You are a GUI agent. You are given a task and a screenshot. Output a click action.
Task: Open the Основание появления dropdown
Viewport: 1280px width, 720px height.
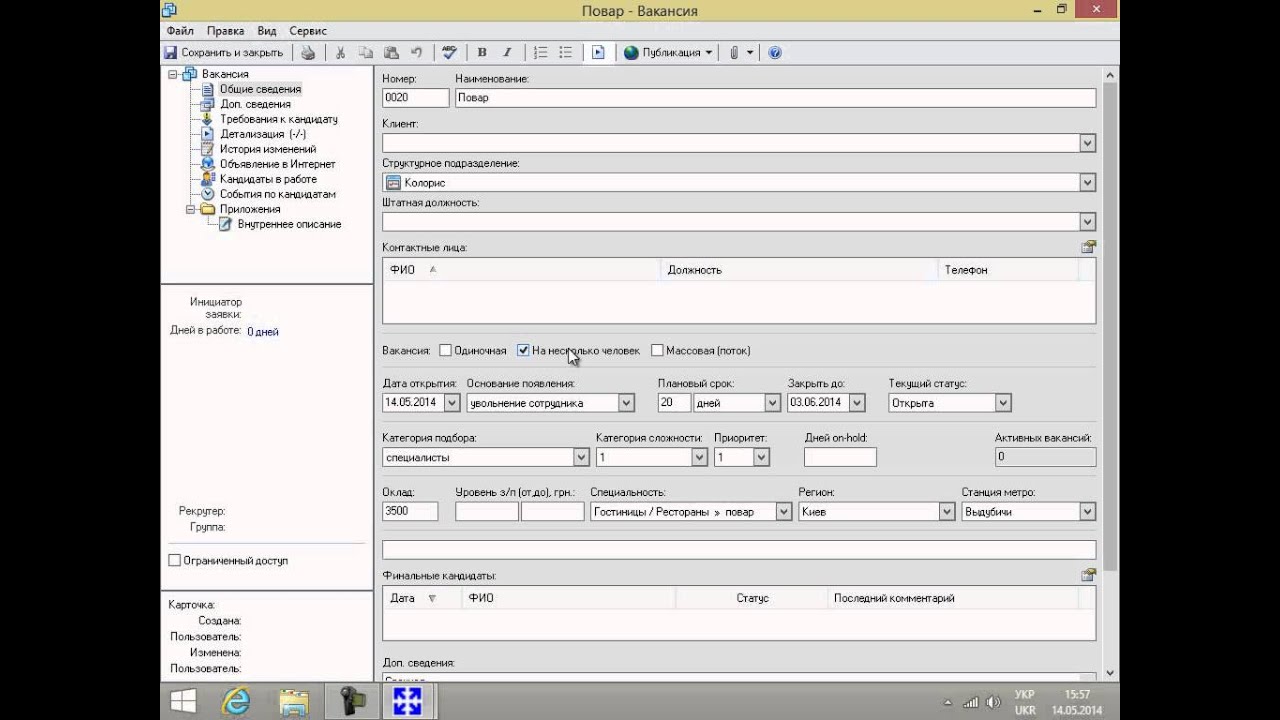click(626, 403)
